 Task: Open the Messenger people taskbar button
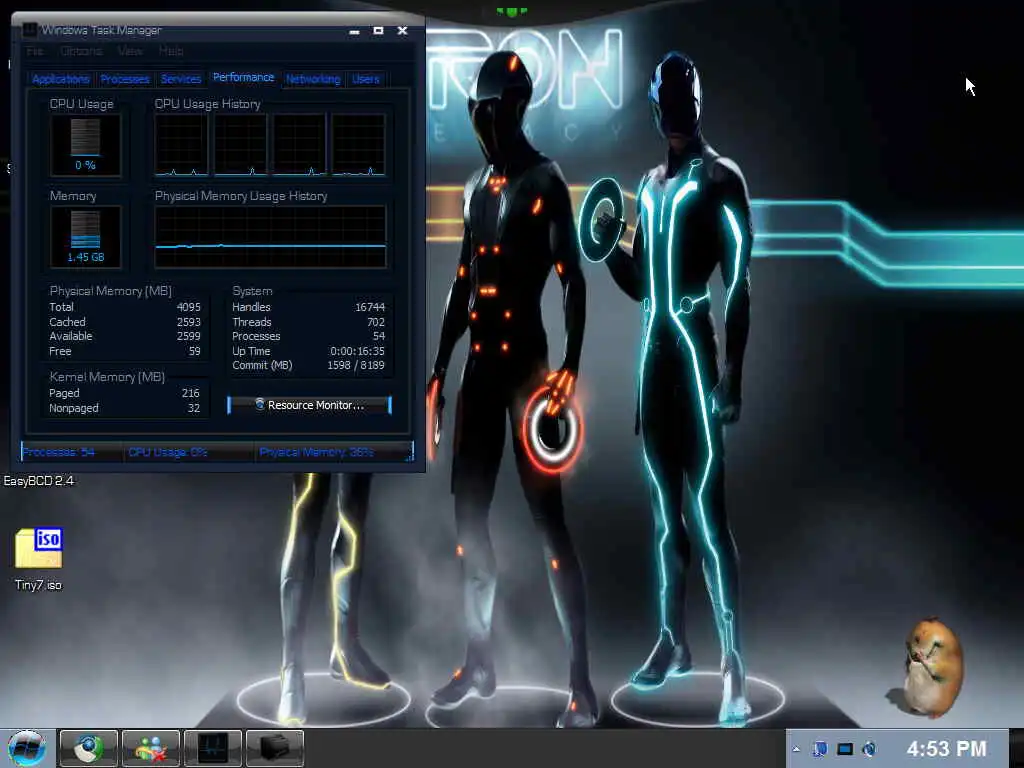(150, 748)
